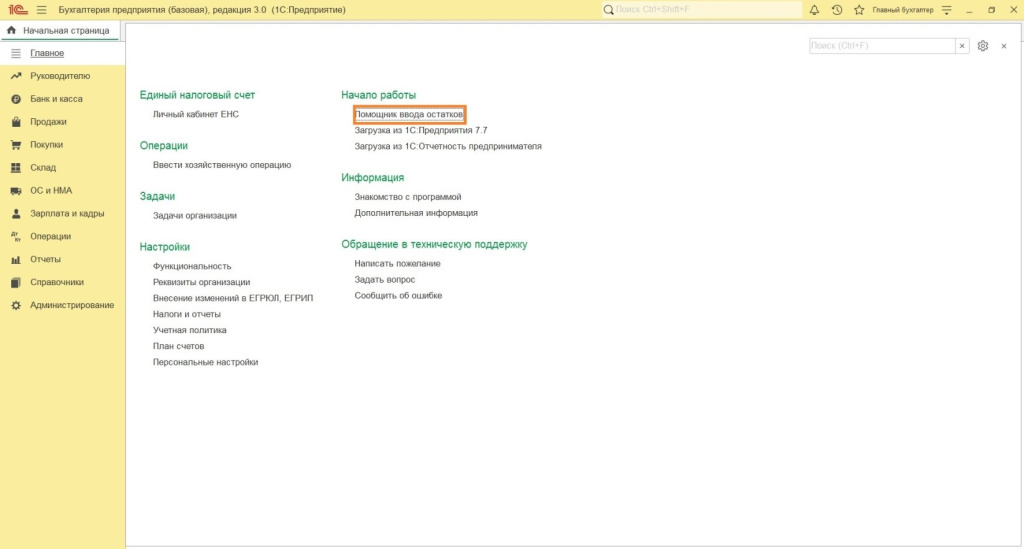Open the Главное menu section
The width and height of the screenshot is (1024, 549).
47,53
